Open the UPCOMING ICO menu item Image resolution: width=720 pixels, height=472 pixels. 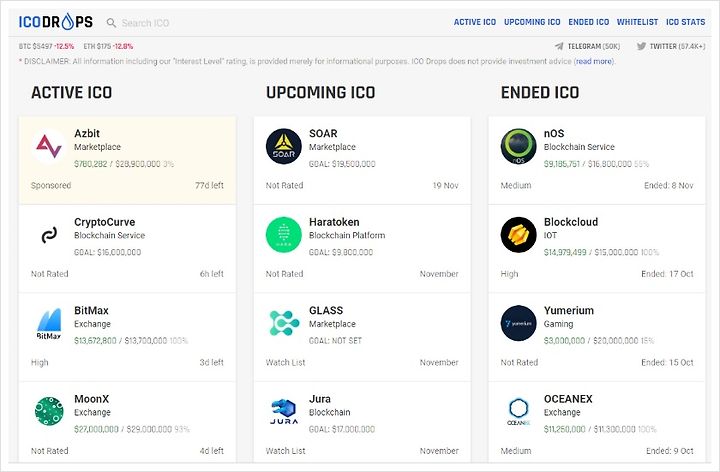pos(532,22)
